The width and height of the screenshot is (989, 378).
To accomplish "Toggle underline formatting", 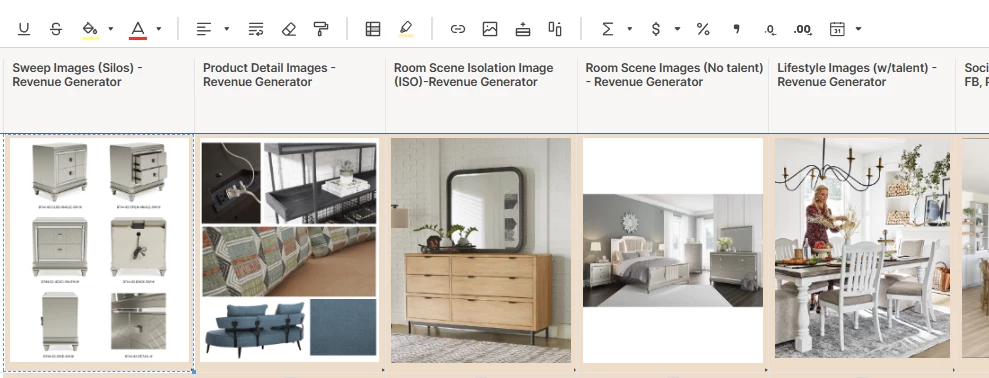I will point(23,29).
